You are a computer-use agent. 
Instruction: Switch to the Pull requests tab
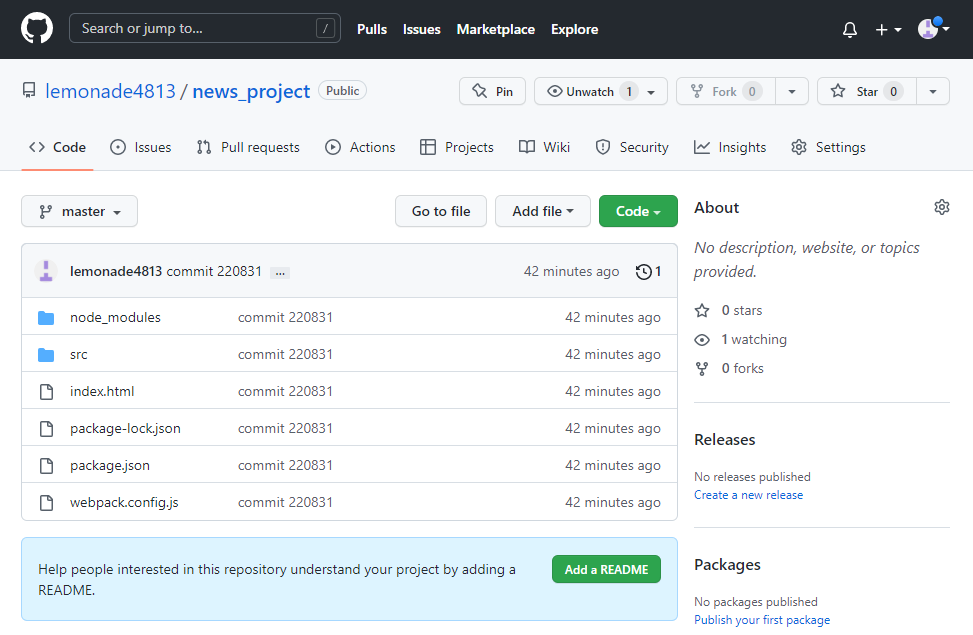click(x=248, y=147)
